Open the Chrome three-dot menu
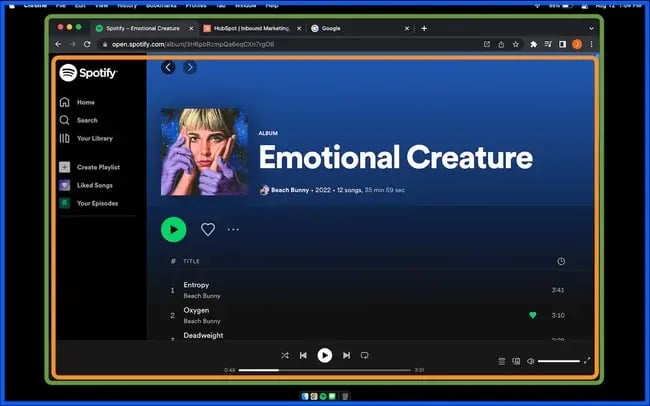The width and height of the screenshot is (650, 406). [591, 44]
